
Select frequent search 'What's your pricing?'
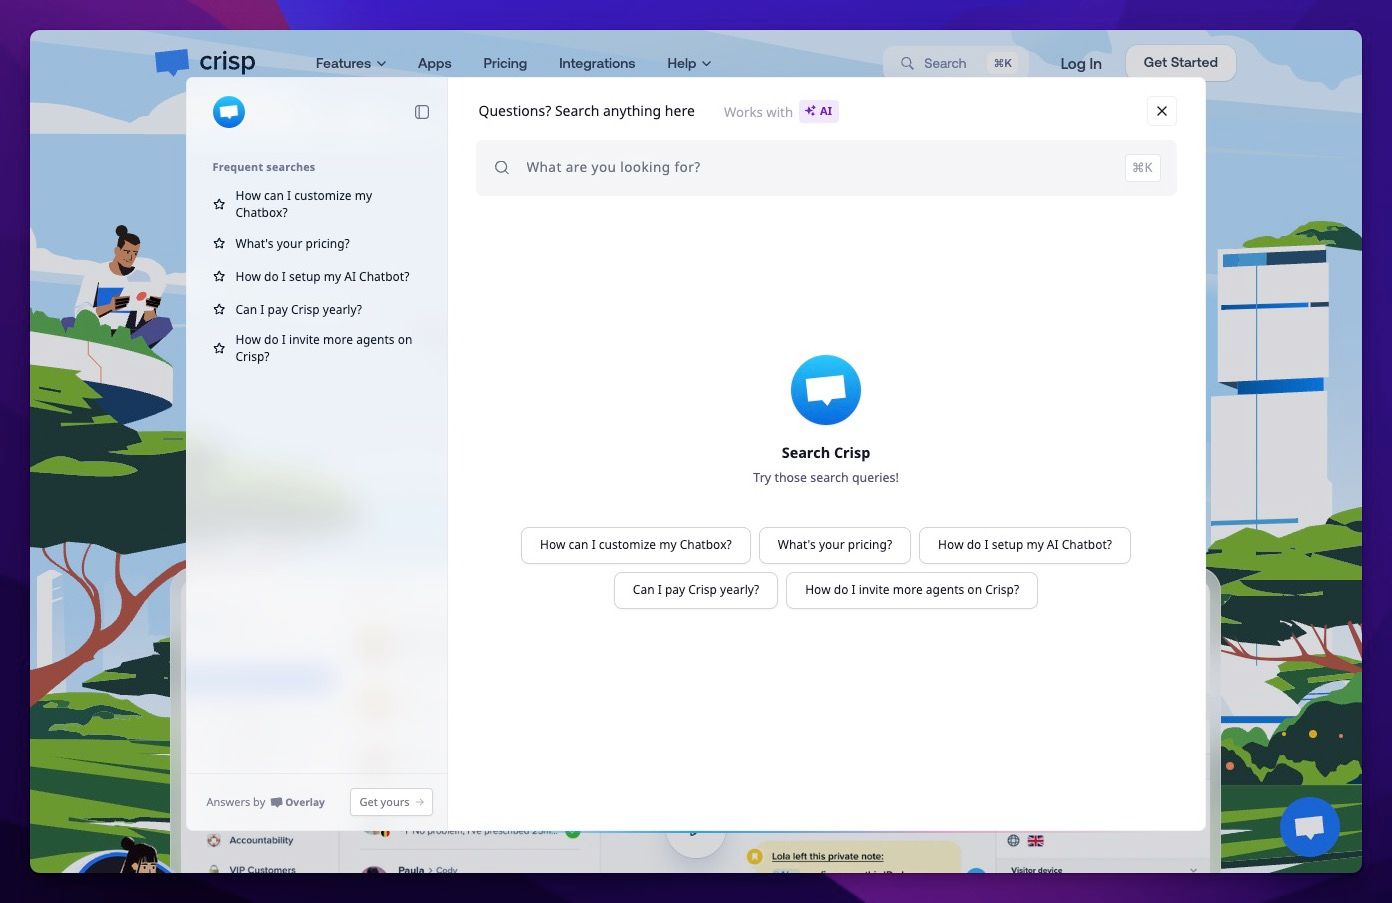click(x=292, y=243)
